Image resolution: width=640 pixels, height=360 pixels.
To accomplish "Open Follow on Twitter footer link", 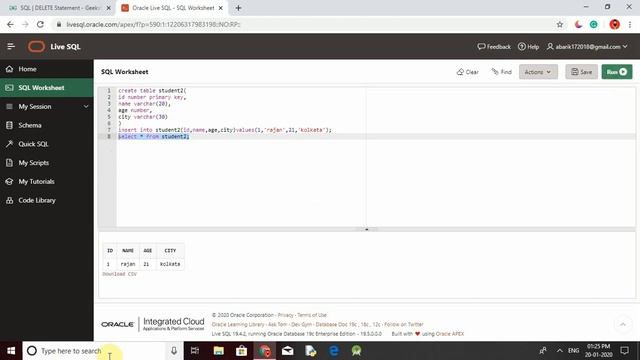I will (404, 324).
